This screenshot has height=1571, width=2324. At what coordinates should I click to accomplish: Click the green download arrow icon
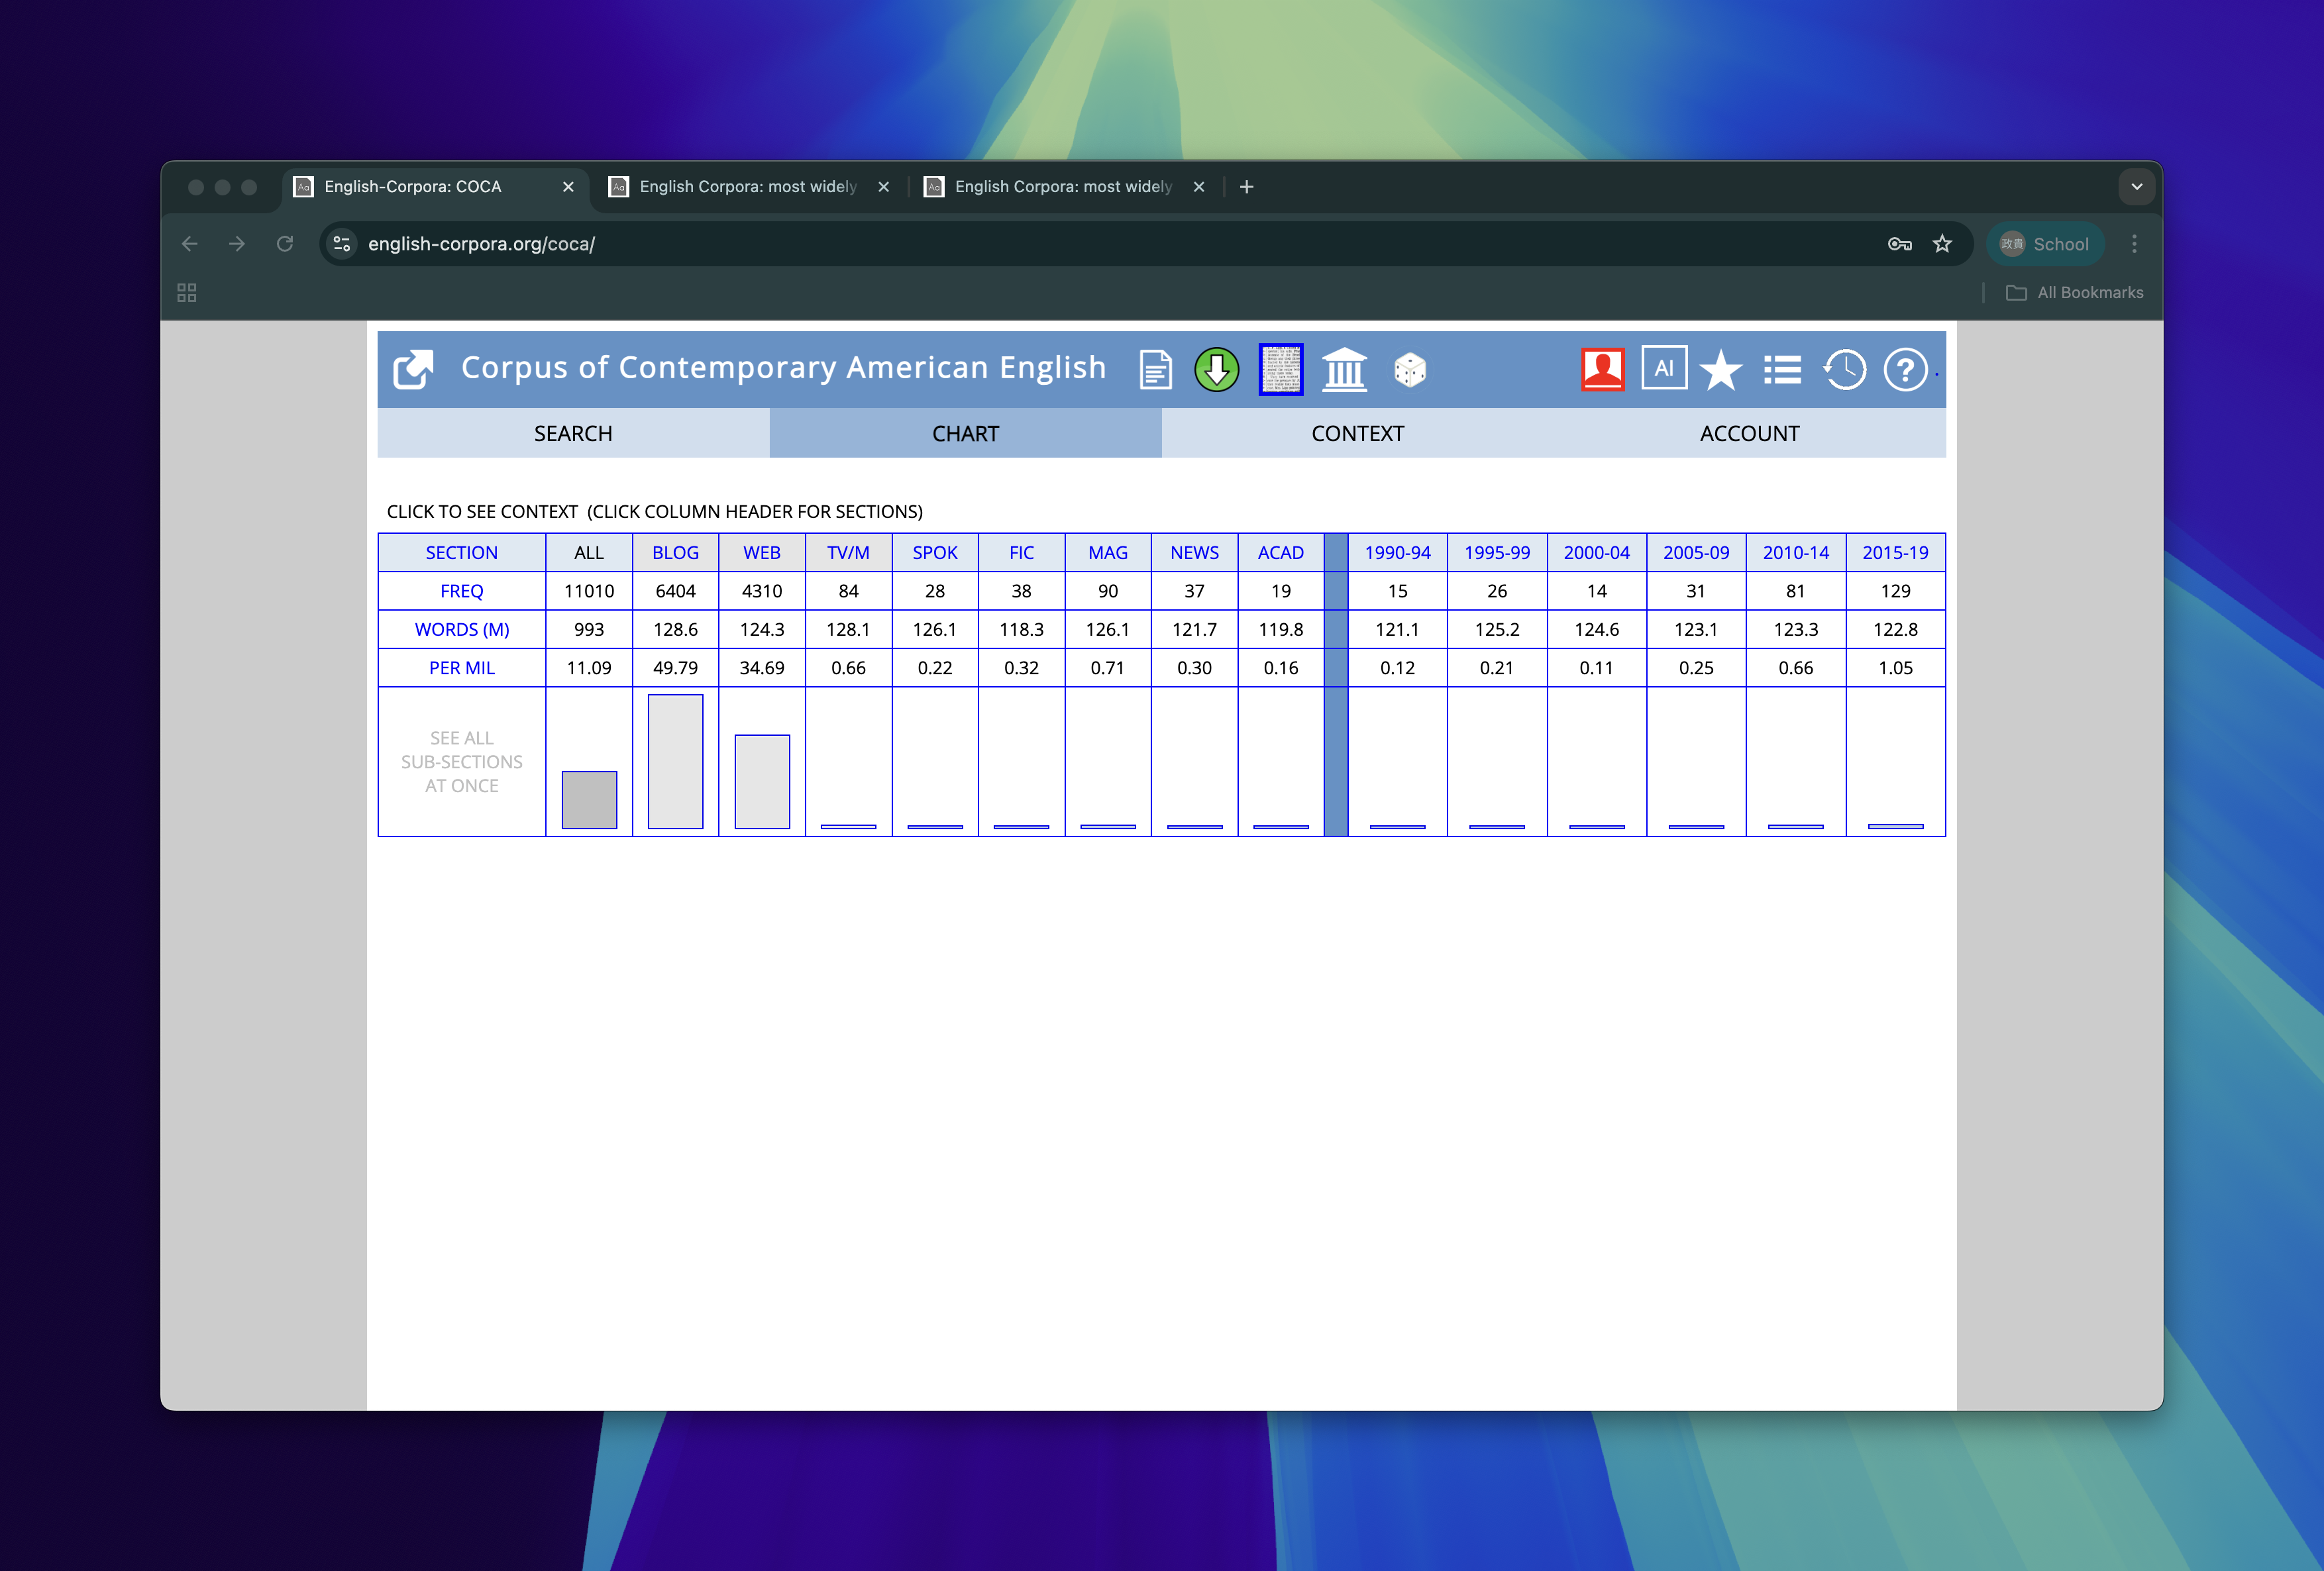coord(1216,370)
